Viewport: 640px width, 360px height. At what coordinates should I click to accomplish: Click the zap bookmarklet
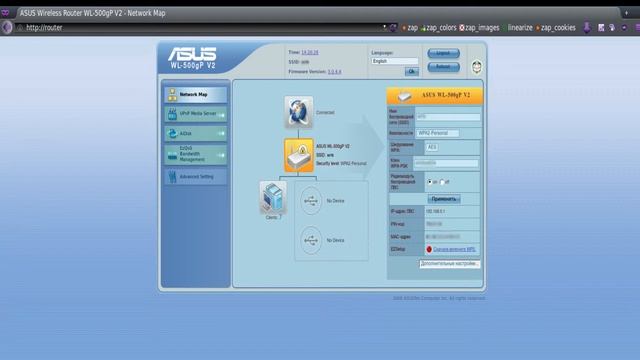(x=410, y=28)
